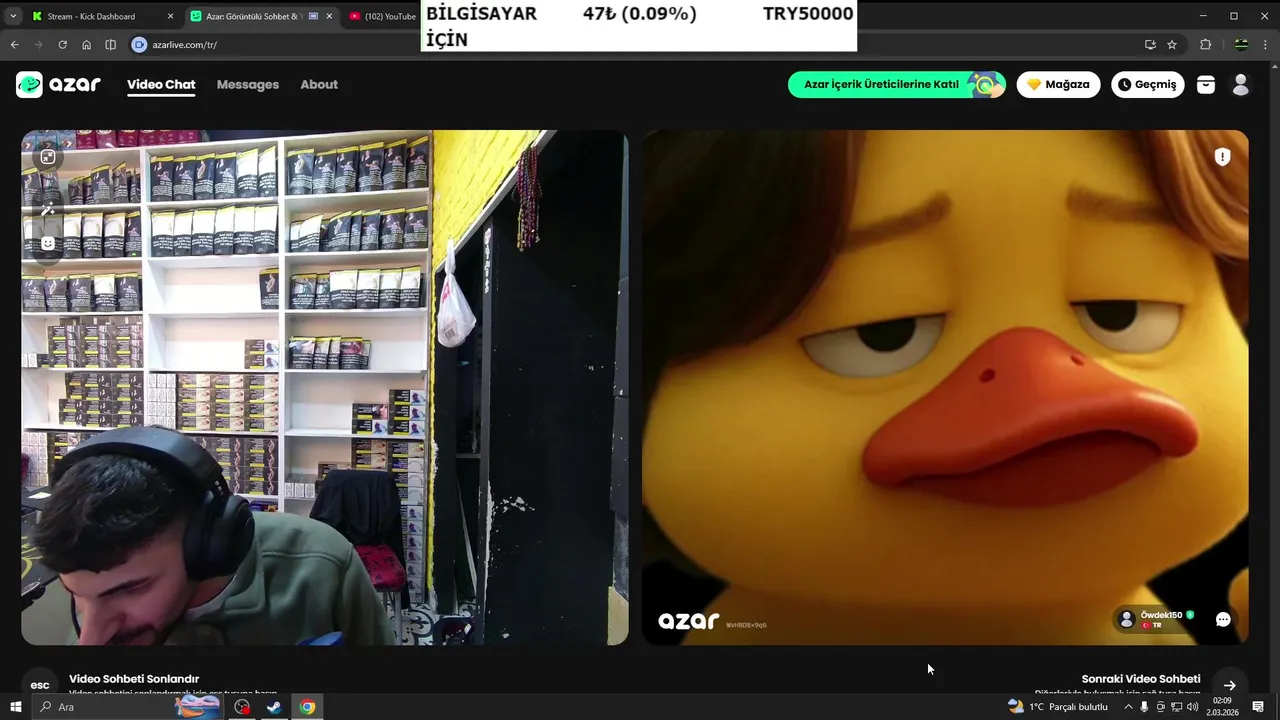Viewport: 1280px width, 720px height.
Task: Open the Mağaza store button
Action: [1058, 85]
